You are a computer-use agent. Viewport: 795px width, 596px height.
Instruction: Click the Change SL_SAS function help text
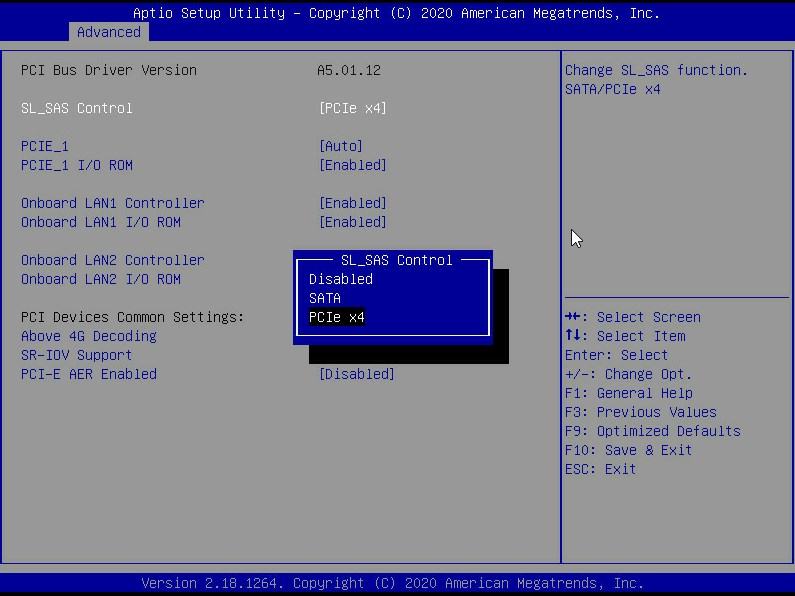pyautogui.click(x=657, y=70)
